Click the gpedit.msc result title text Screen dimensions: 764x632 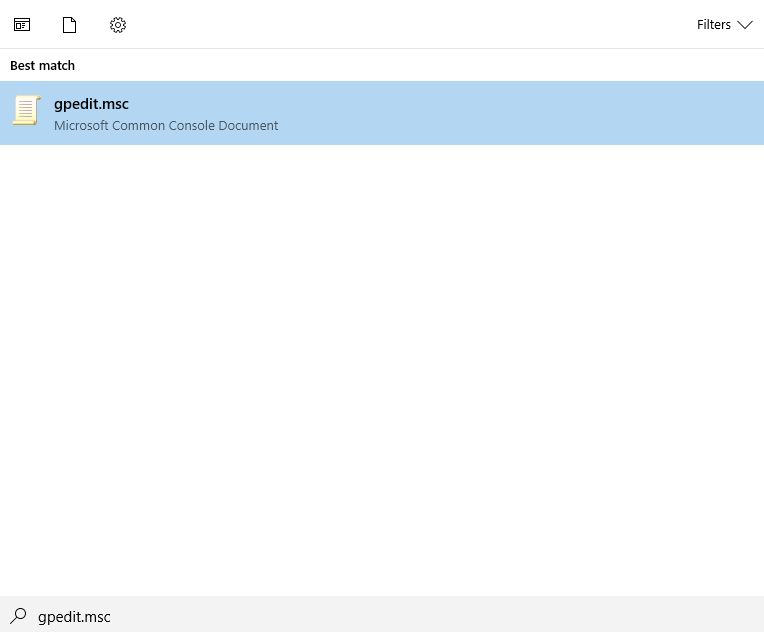(x=91, y=104)
